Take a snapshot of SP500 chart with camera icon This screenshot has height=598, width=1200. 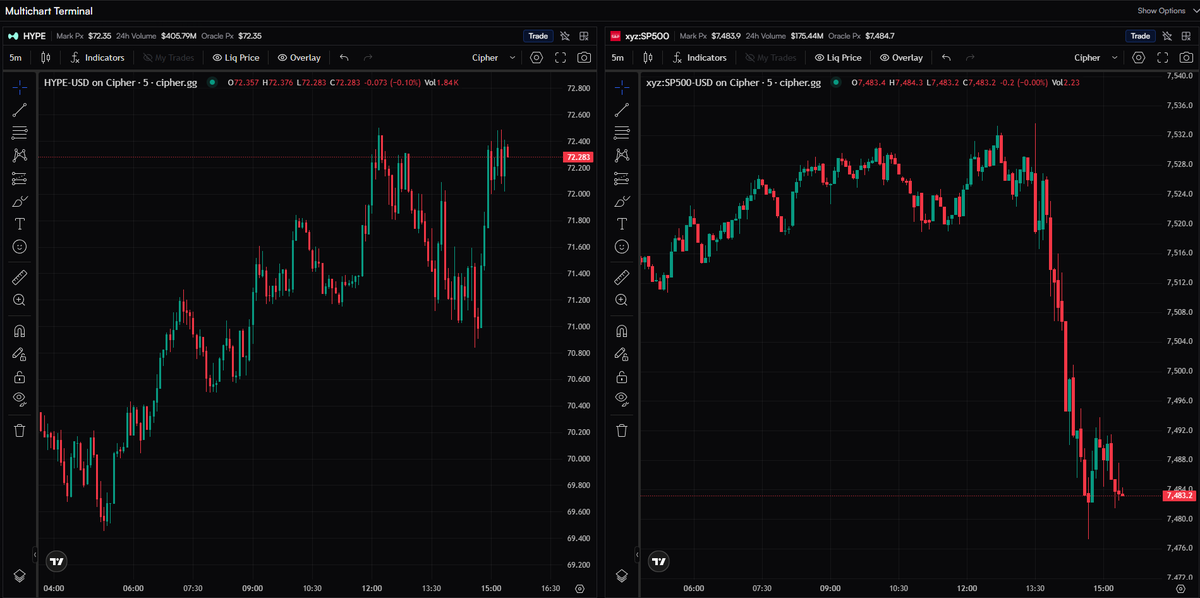[x=1186, y=58]
